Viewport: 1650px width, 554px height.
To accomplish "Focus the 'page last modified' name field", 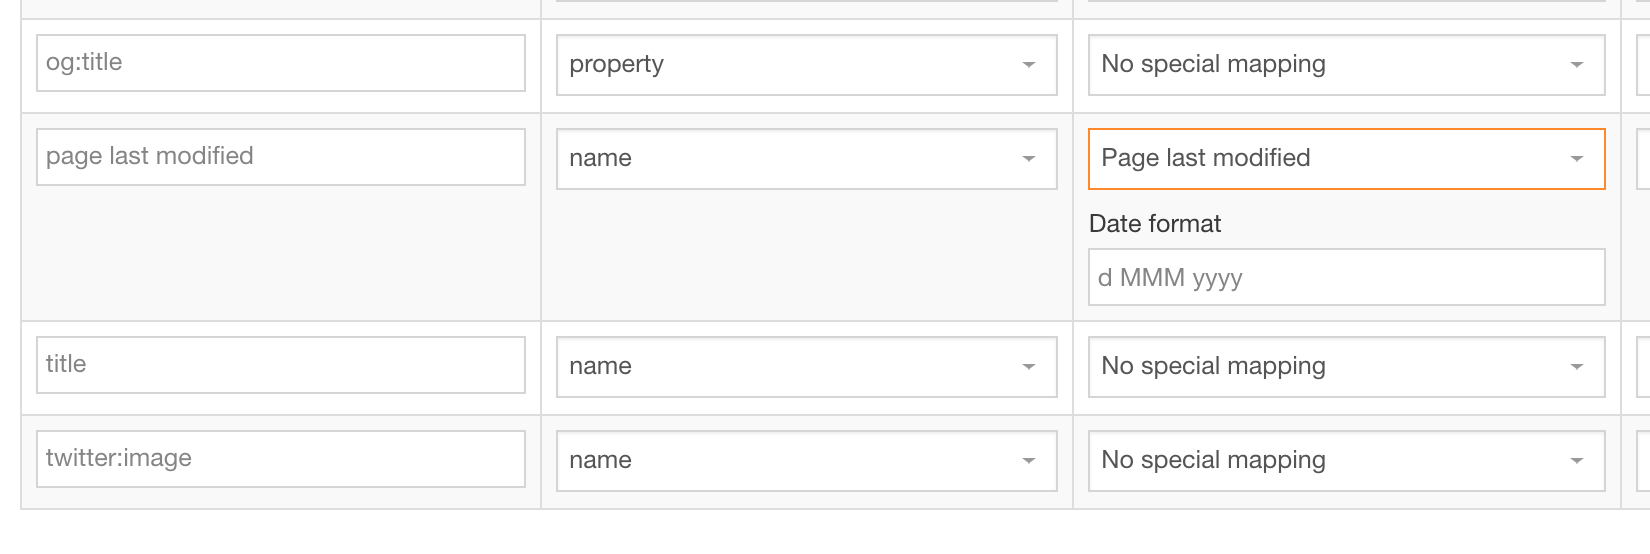I will (280, 157).
